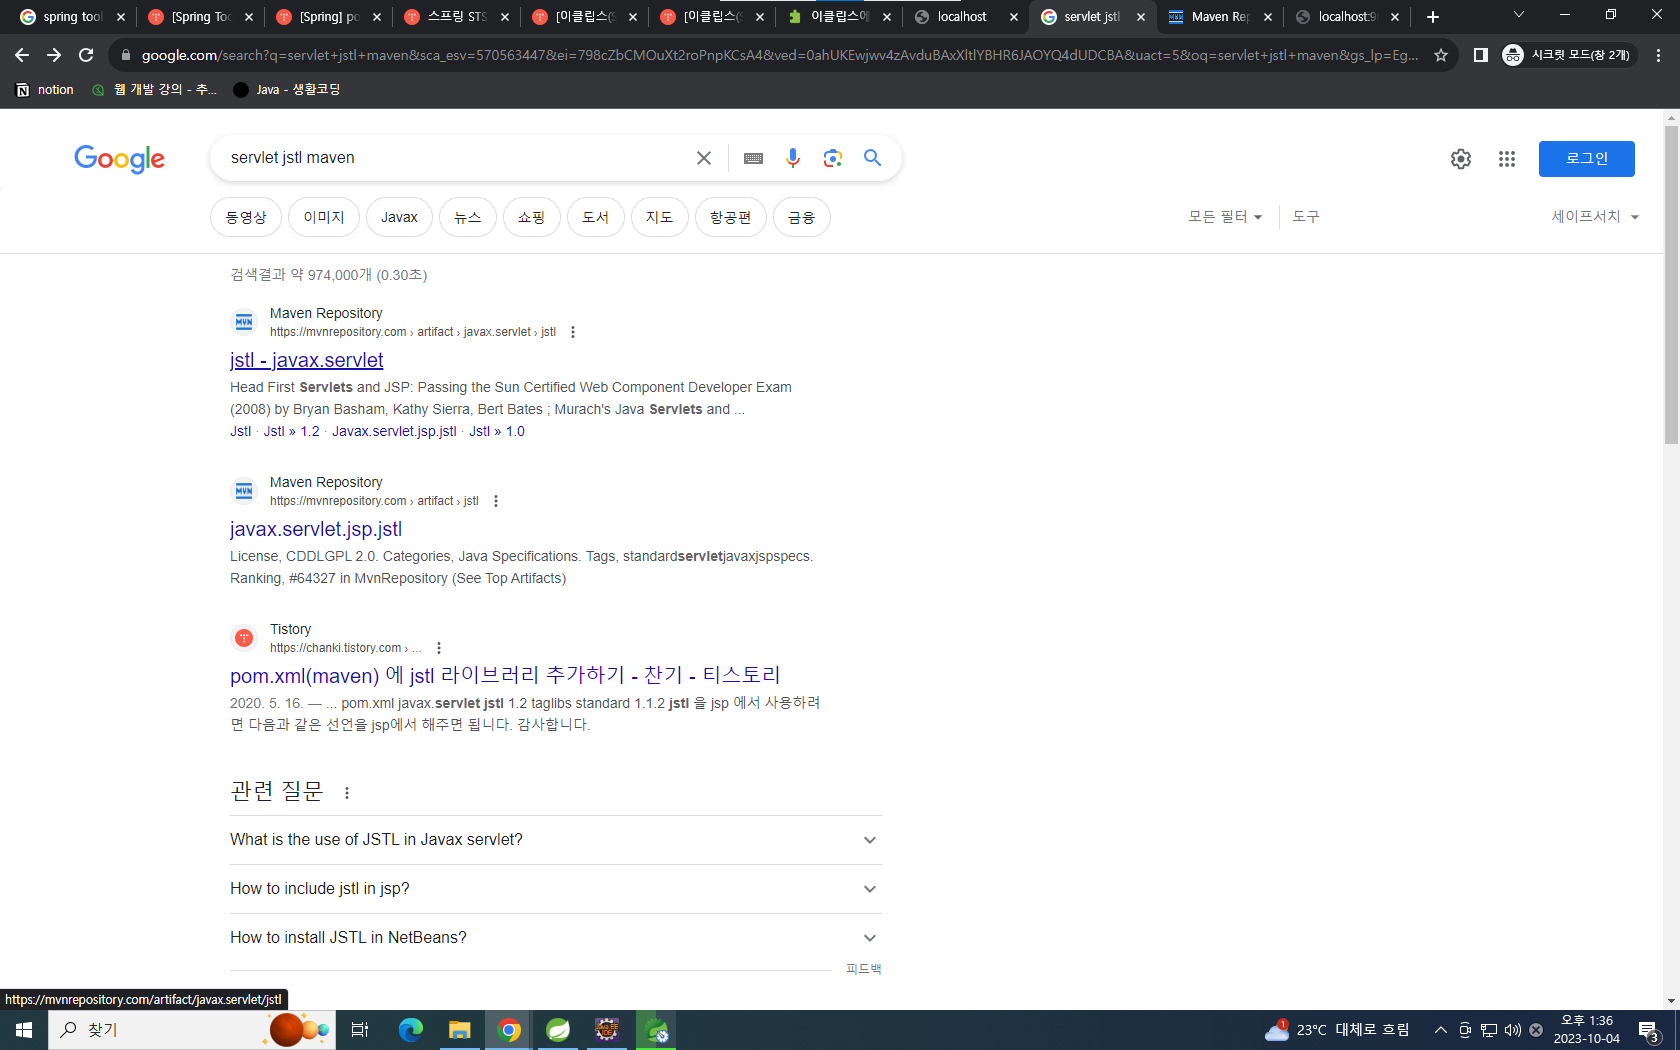Open the 모든 필터 dropdown
The image size is (1680, 1050).
pos(1225,217)
